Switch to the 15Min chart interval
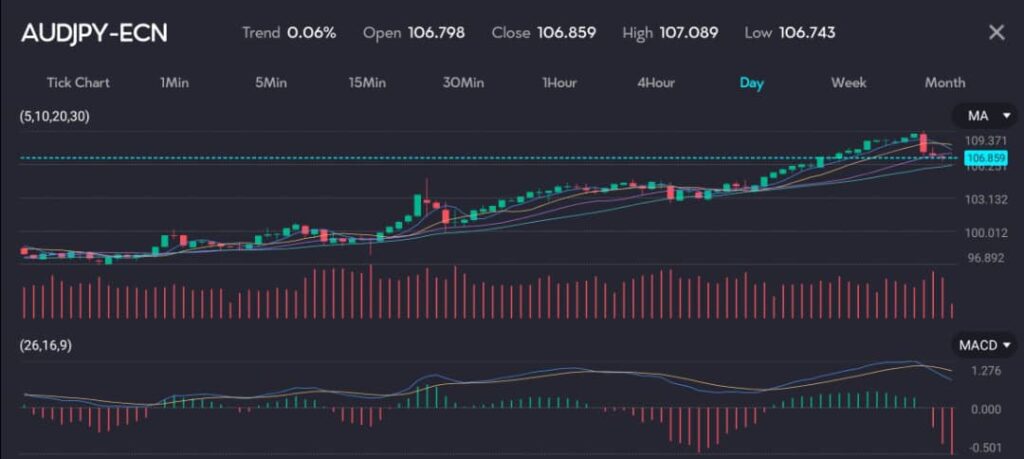Image resolution: width=1024 pixels, height=459 pixels. click(x=367, y=83)
